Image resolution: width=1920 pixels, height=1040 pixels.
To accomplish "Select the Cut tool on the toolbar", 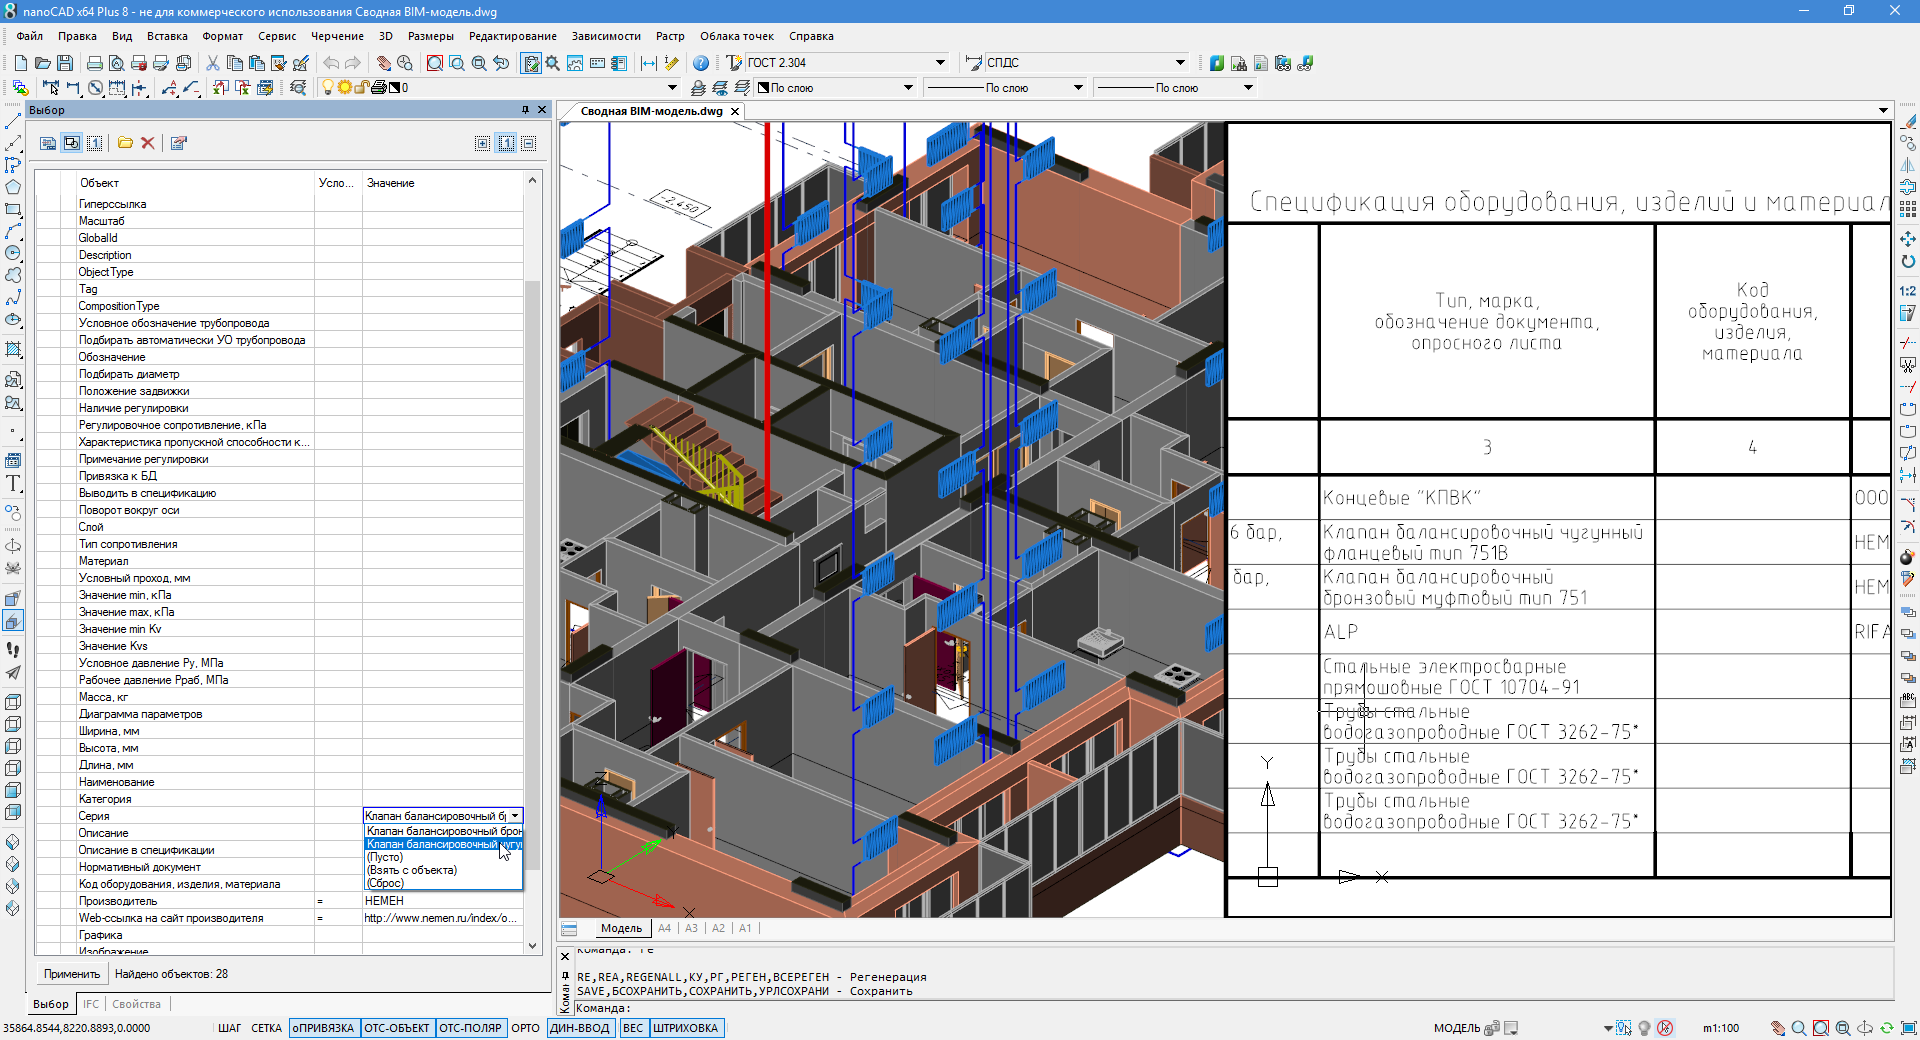I will tap(213, 62).
